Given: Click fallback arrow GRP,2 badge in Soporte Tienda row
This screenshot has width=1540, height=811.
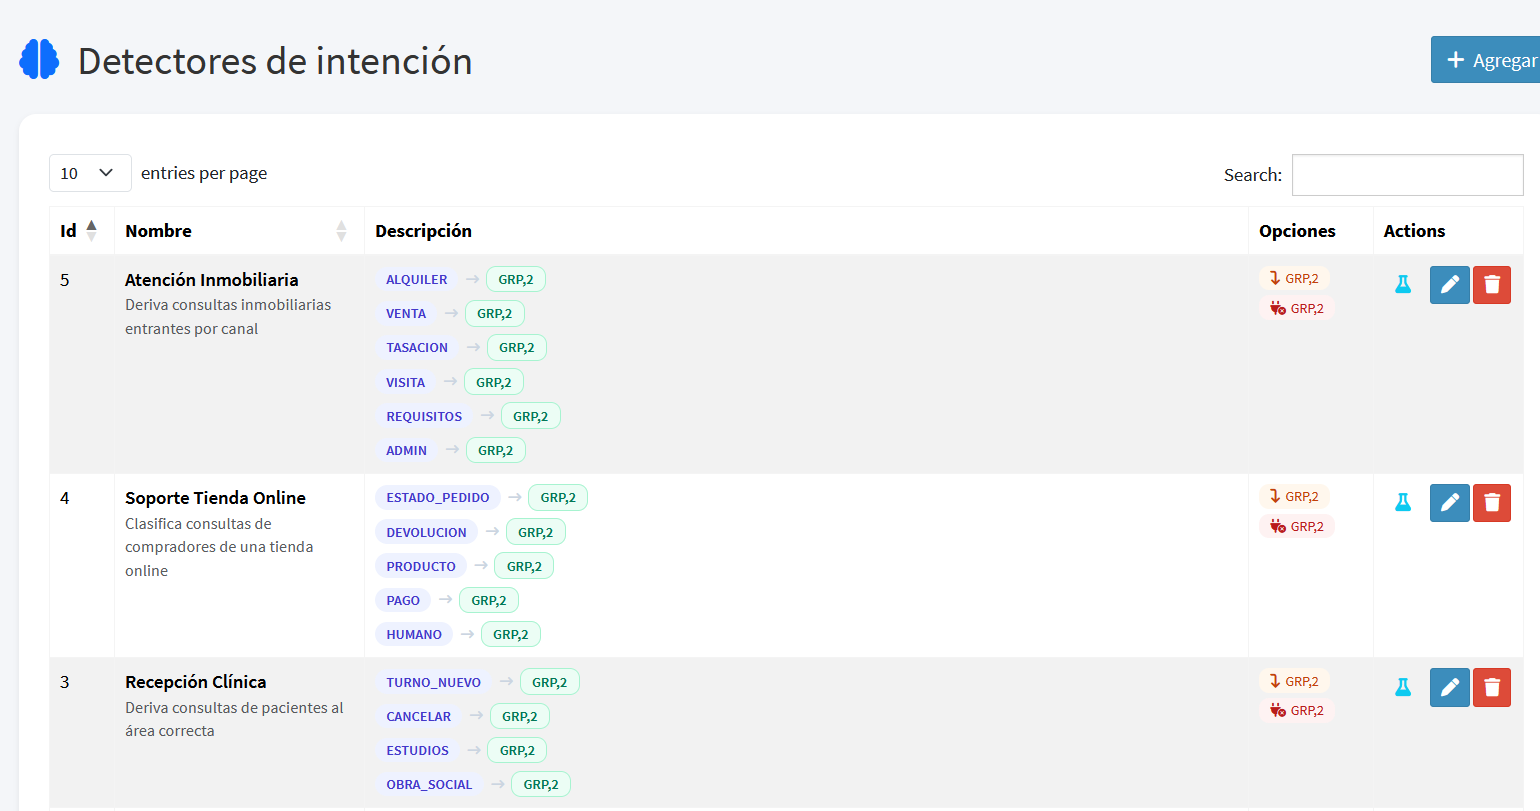Looking at the screenshot, I should click(1294, 497).
